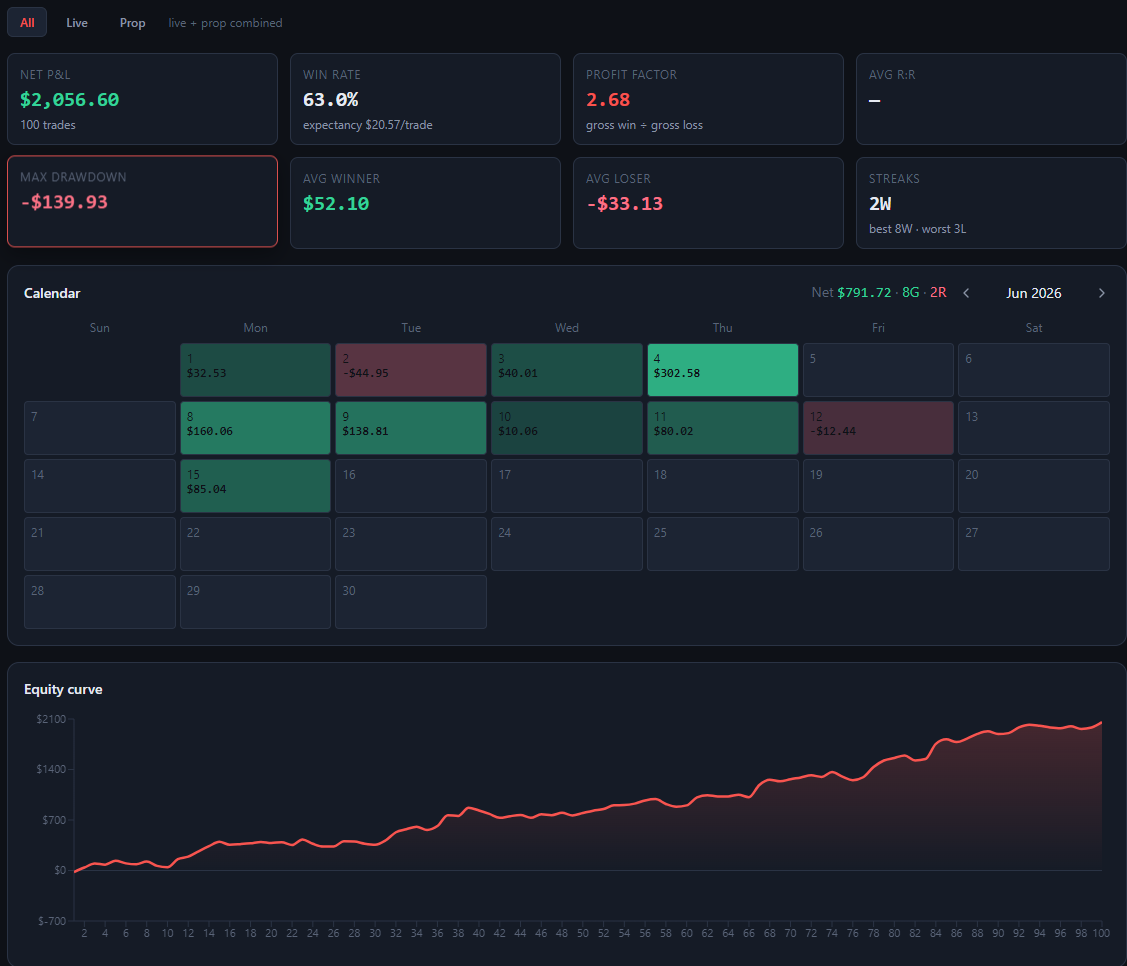Select calendar day 28
Screen dimensions: 1127x966
tap(100, 602)
